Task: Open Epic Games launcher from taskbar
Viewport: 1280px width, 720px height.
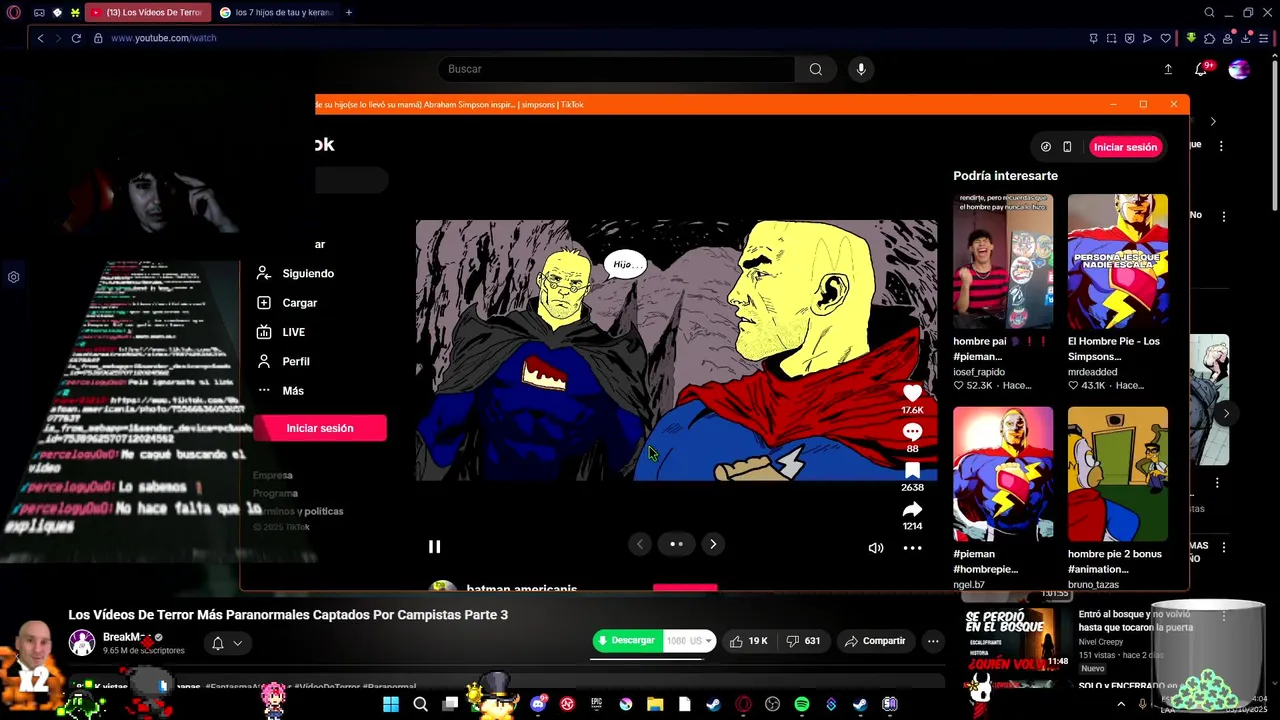Action: click(x=597, y=704)
